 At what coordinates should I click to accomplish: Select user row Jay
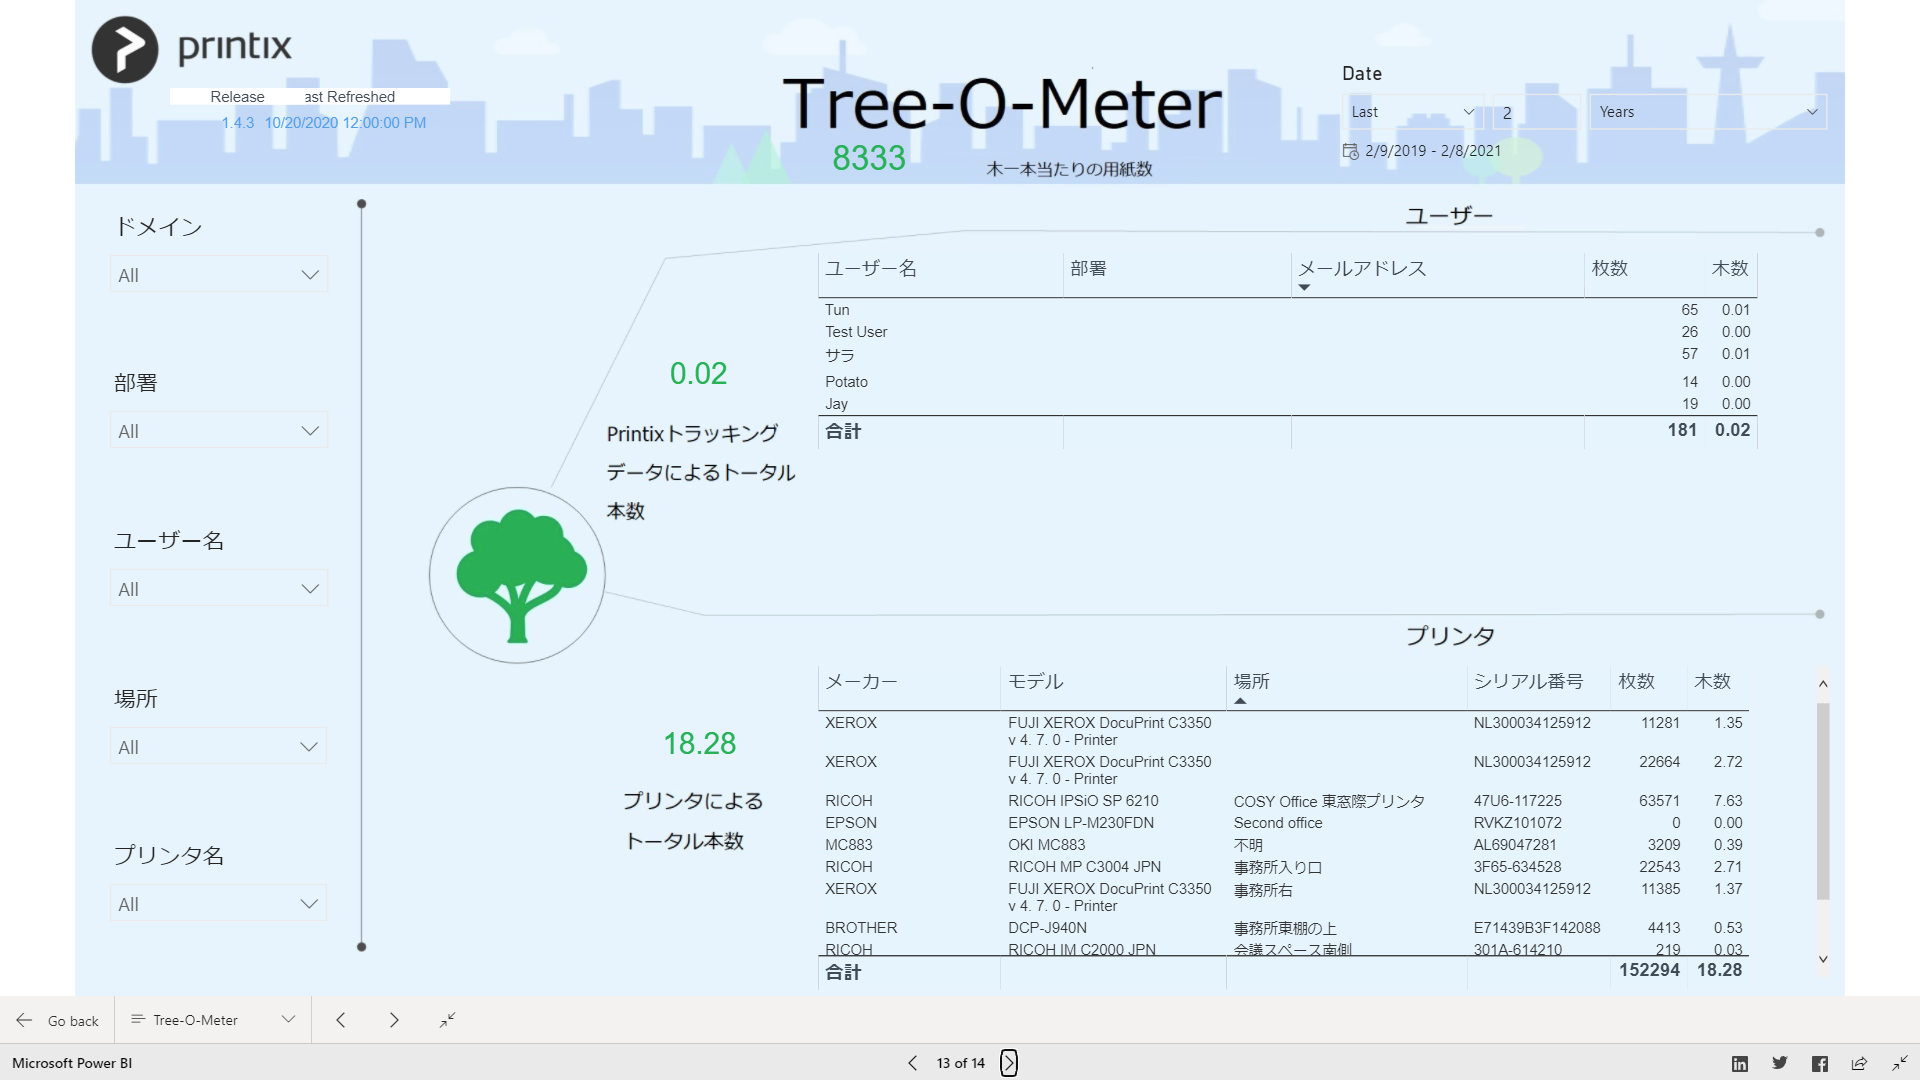pos(1287,404)
